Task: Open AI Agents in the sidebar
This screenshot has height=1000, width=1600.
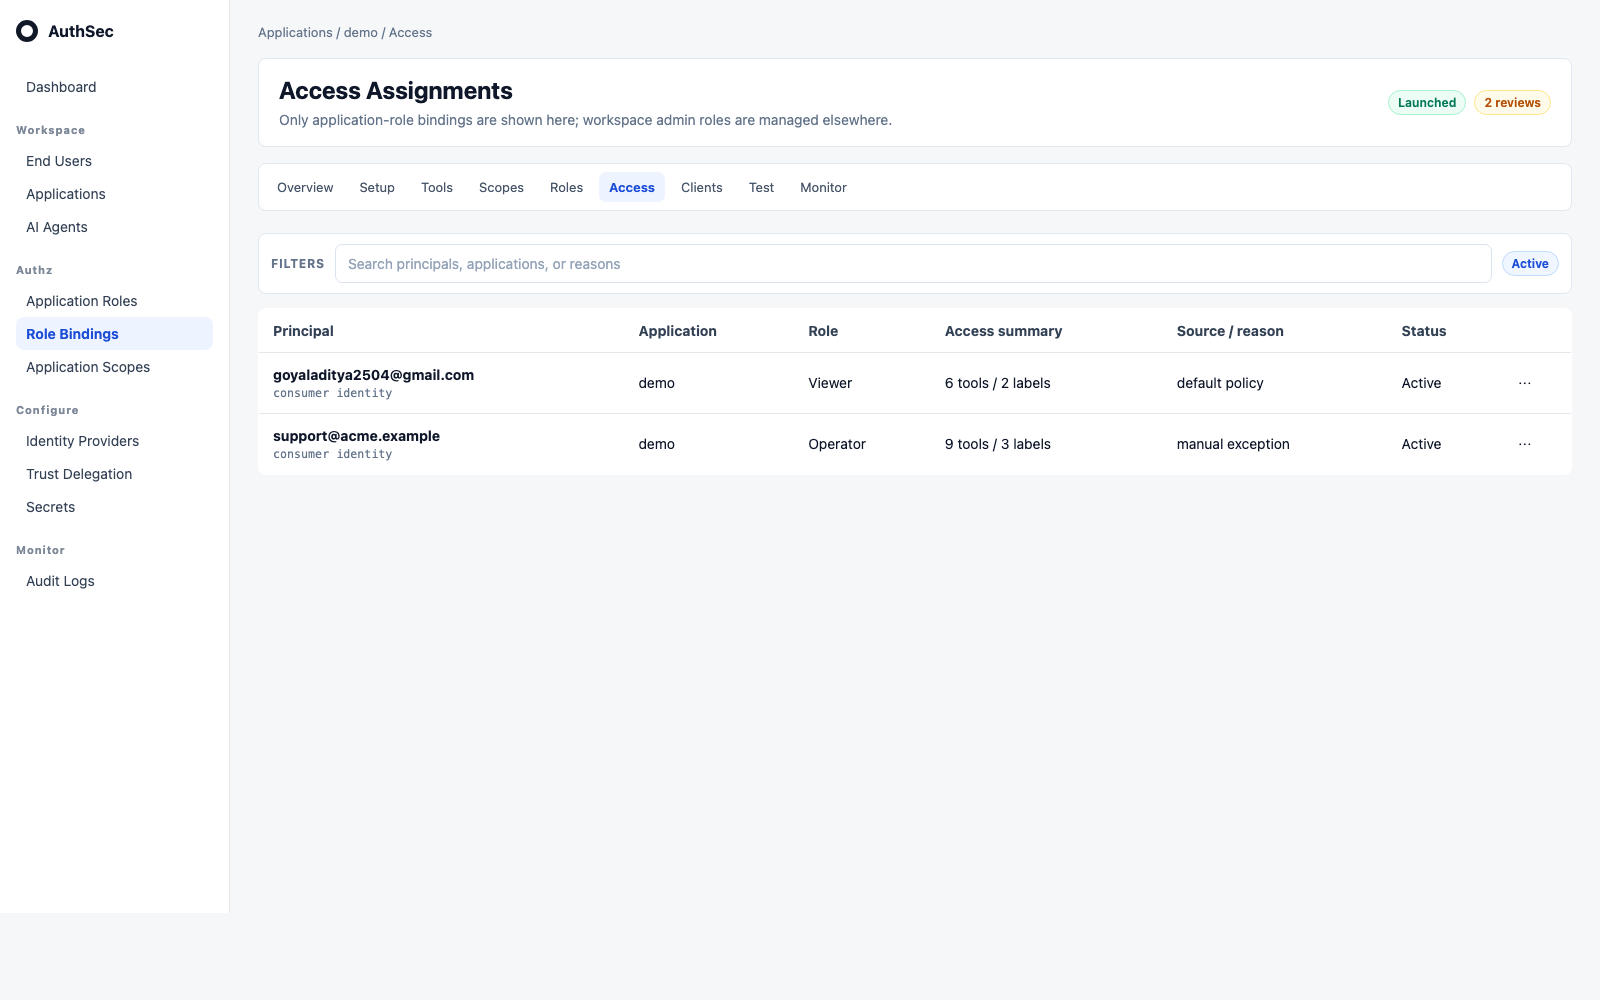Action: tap(114, 227)
